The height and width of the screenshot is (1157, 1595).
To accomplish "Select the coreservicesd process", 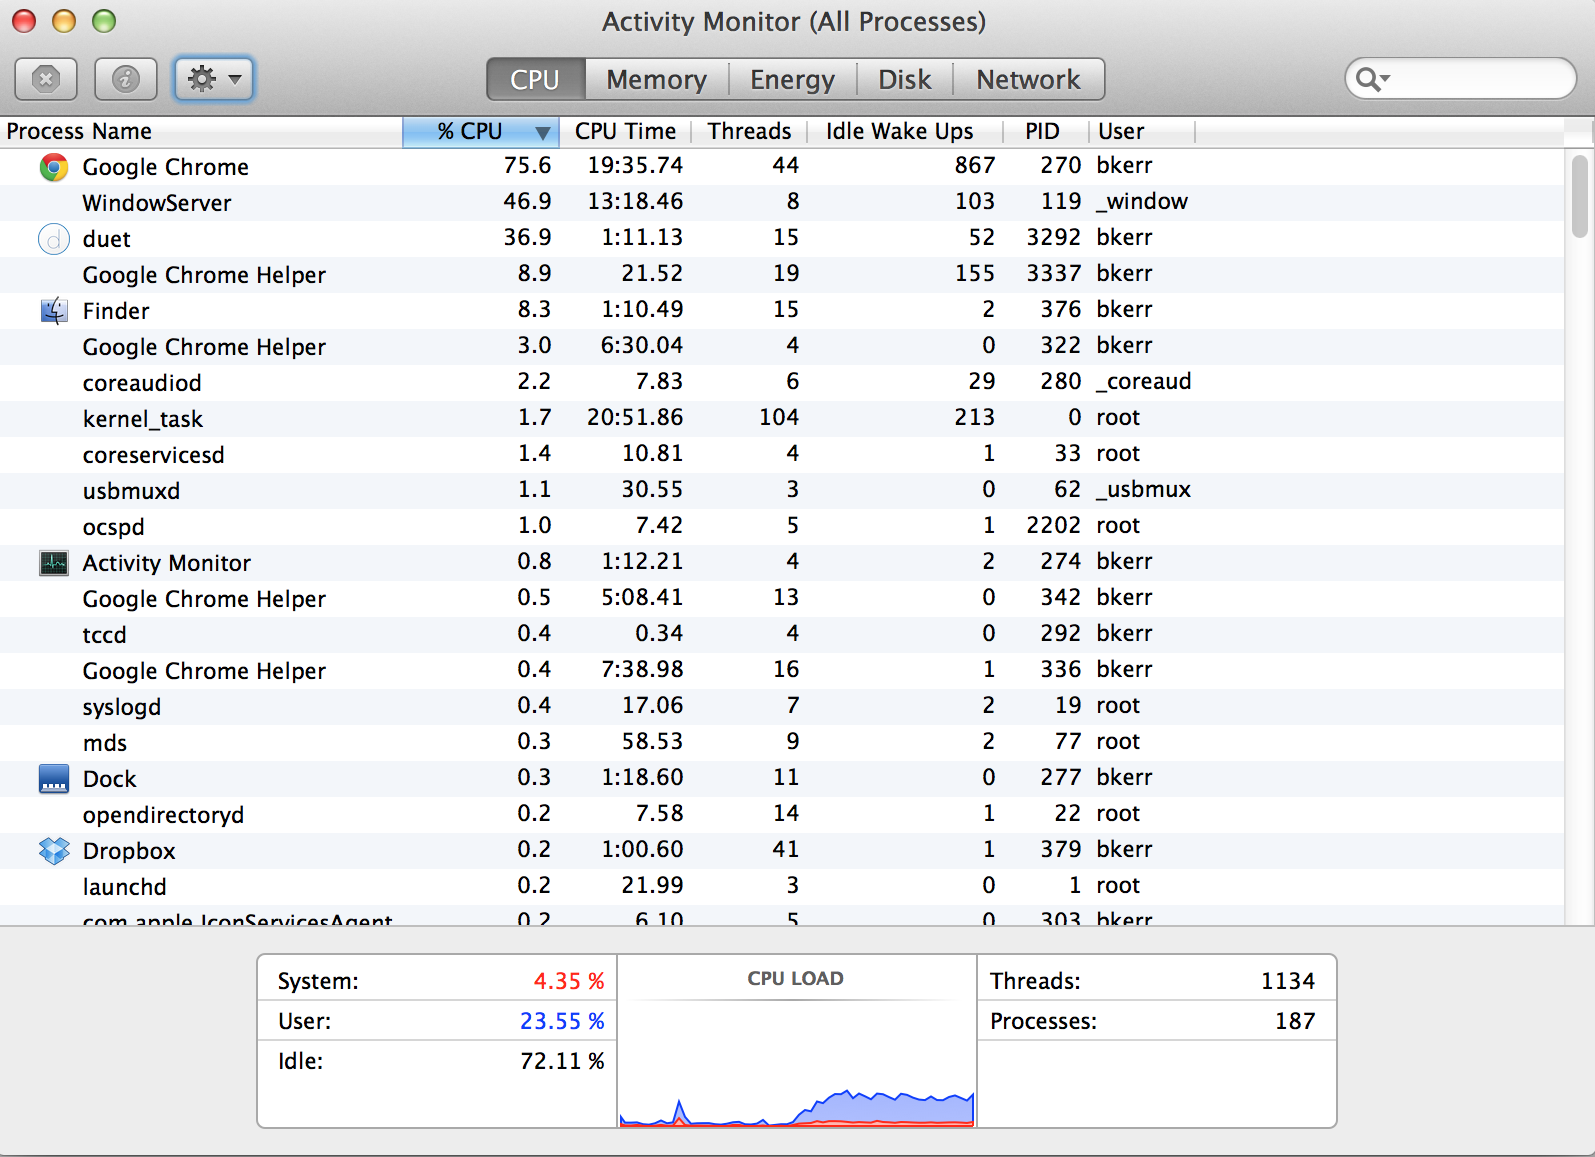I will coord(782,455).
